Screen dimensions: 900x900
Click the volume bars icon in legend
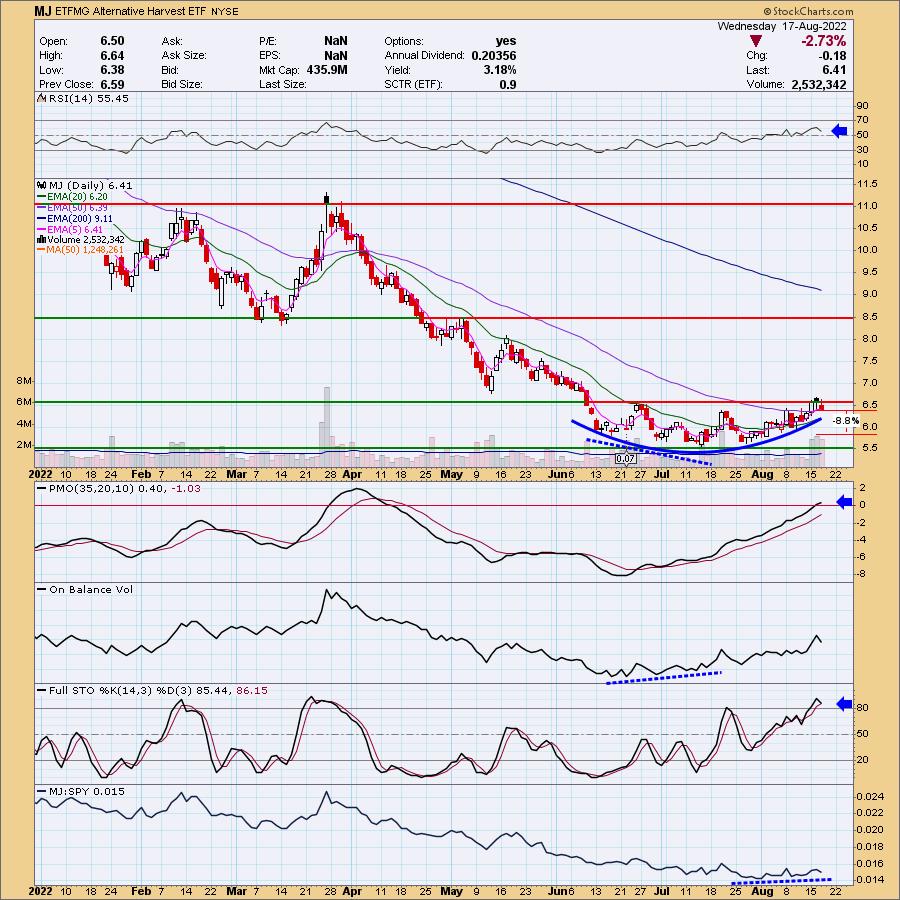[41, 239]
